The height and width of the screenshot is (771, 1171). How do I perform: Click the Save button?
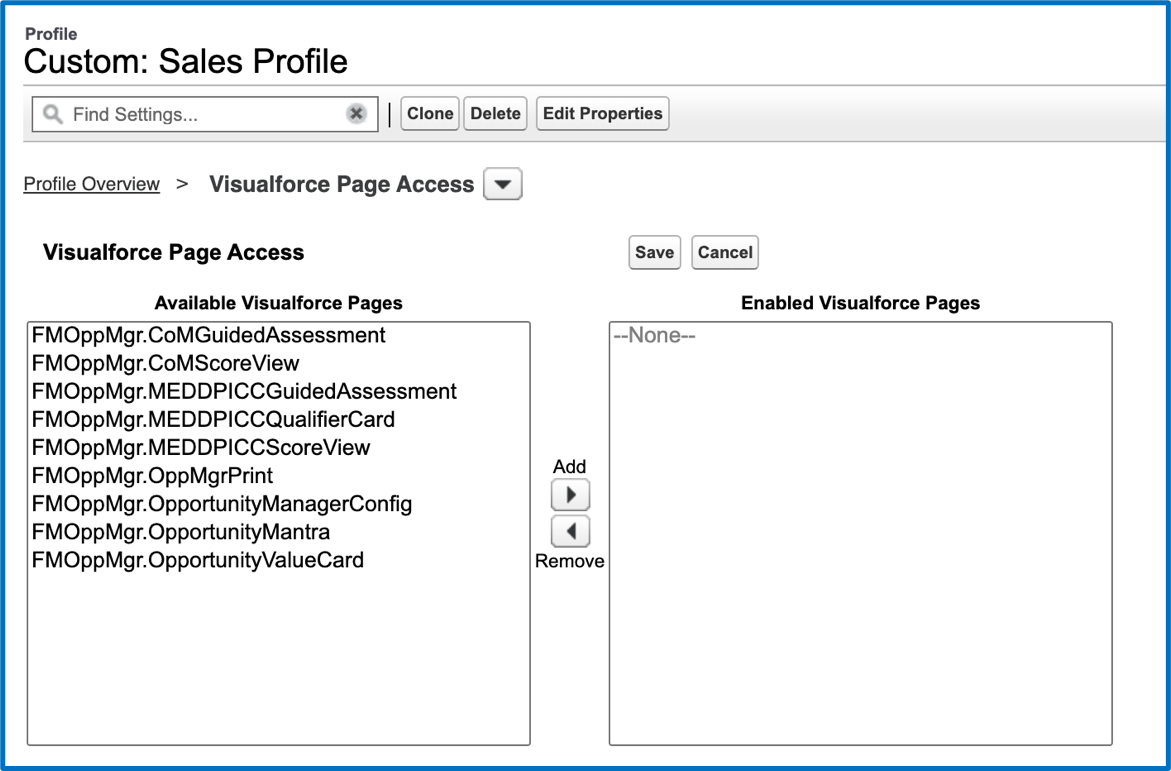click(x=654, y=253)
